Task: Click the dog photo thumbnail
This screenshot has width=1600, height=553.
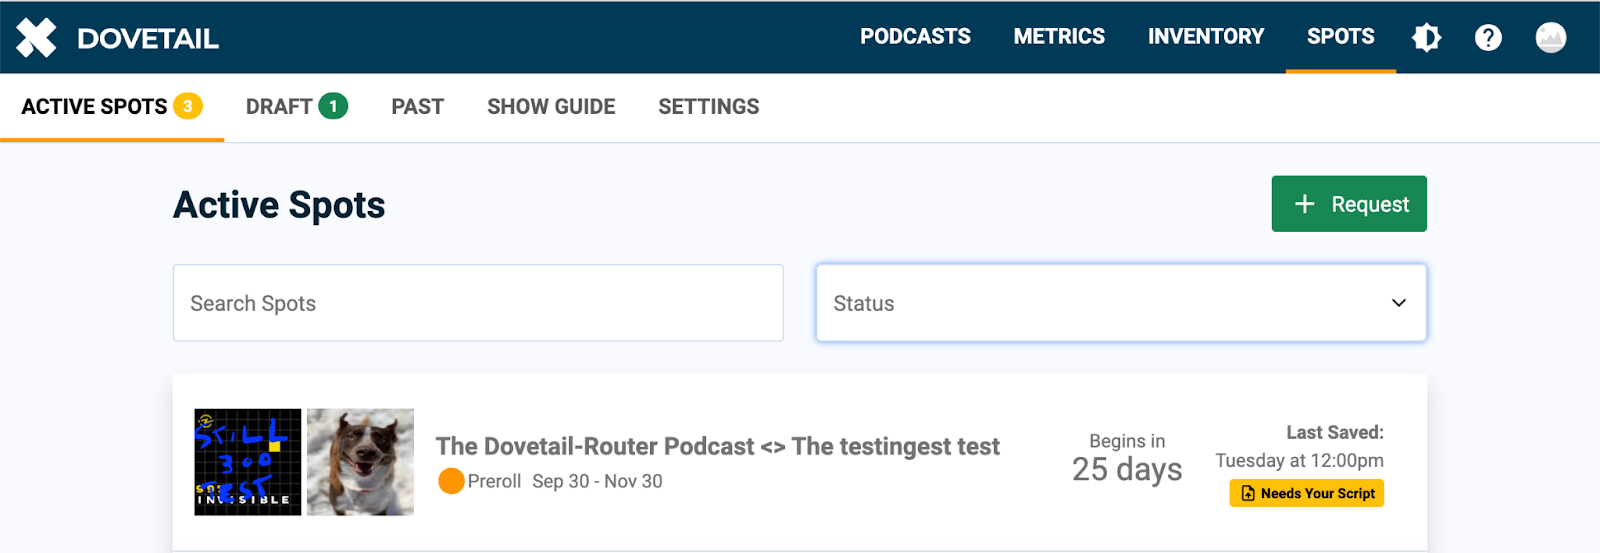Action: 360,462
